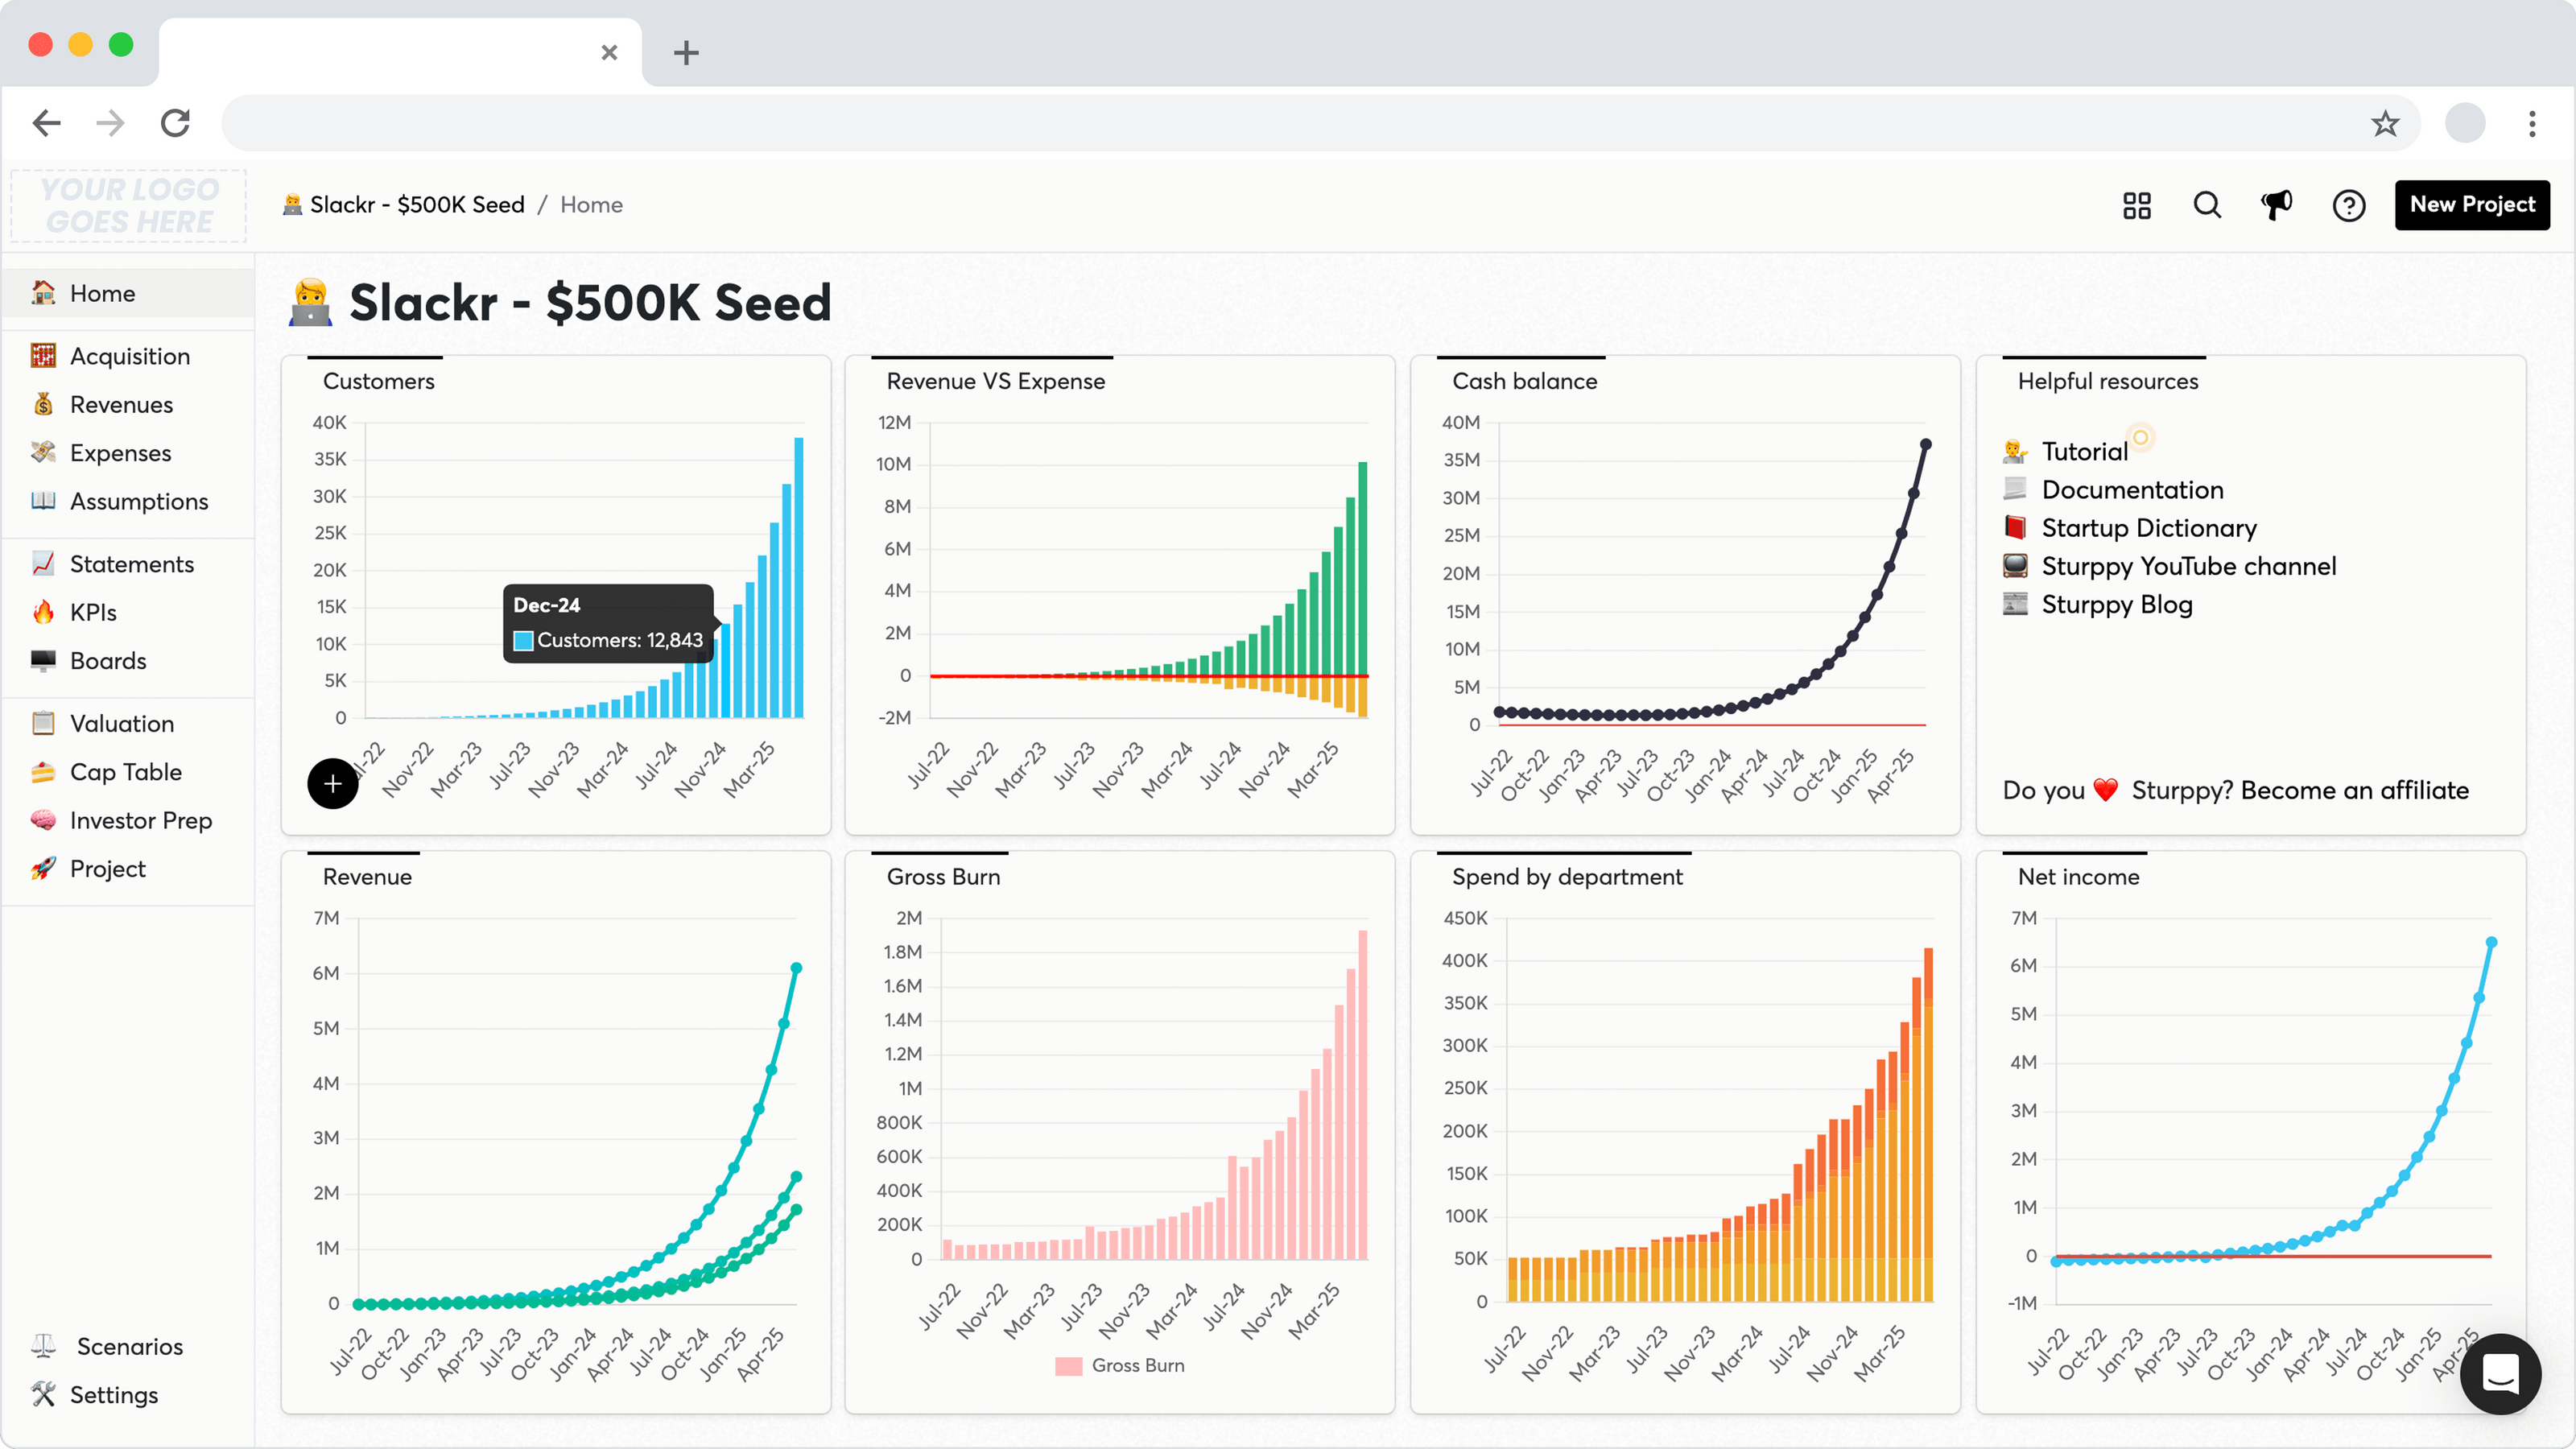Select Home in the breadcrumb
The height and width of the screenshot is (1449, 2576).
591,204
